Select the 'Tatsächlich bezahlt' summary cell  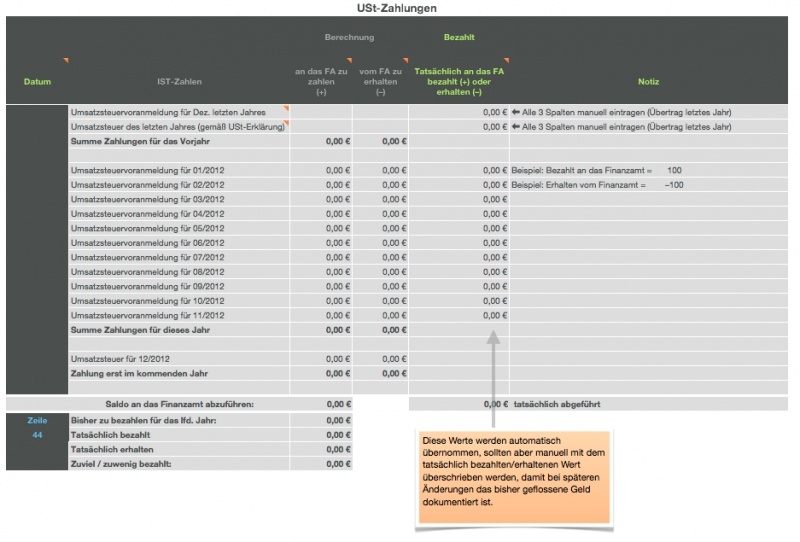click(179, 435)
